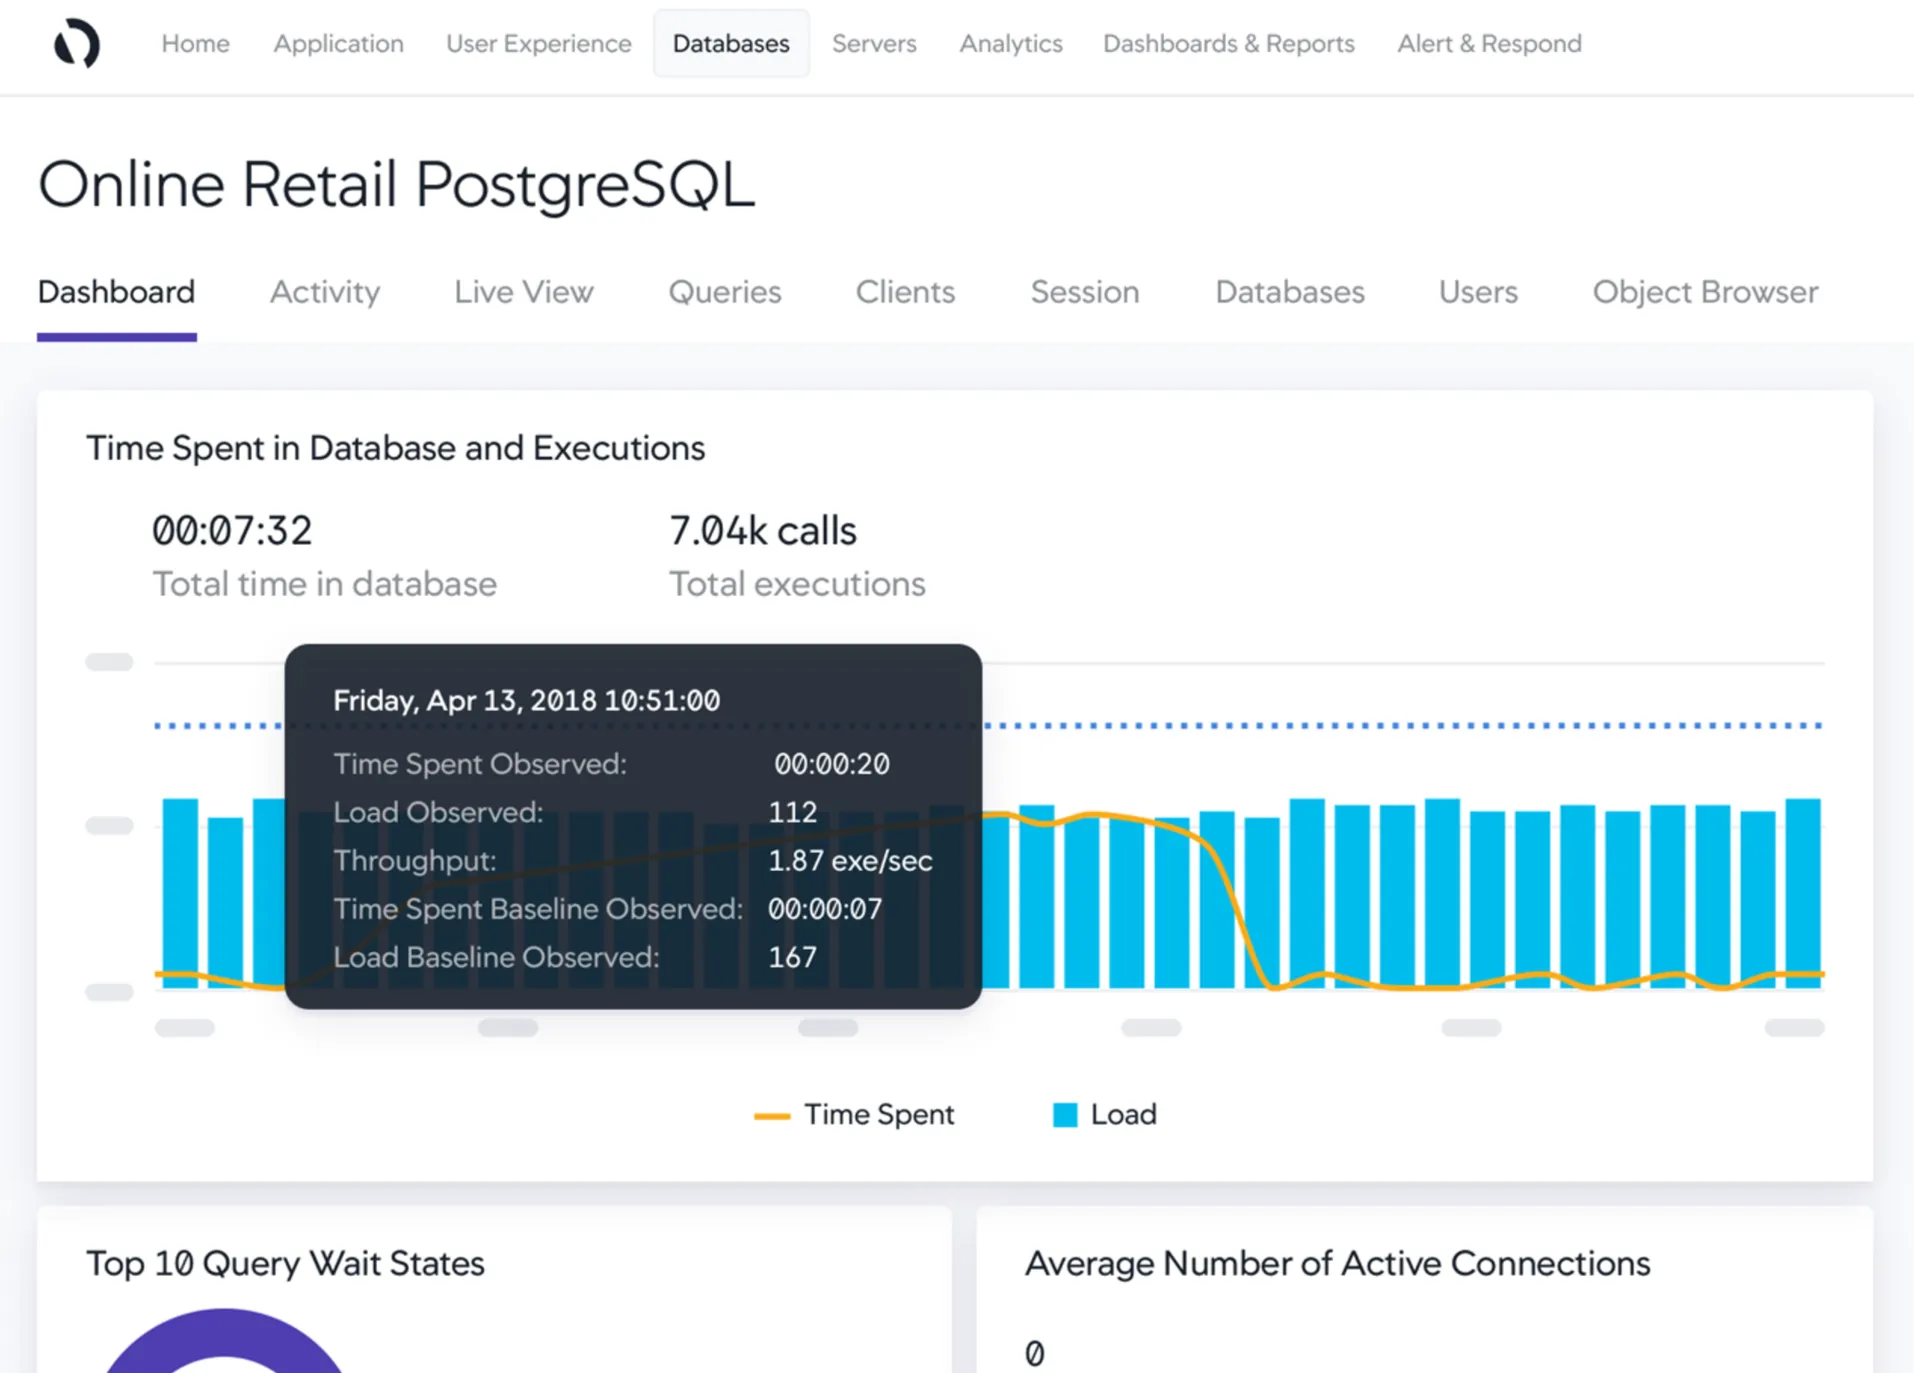Open User Experience in top navigation
1914x1373 pixels.
[x=538, y=44]
